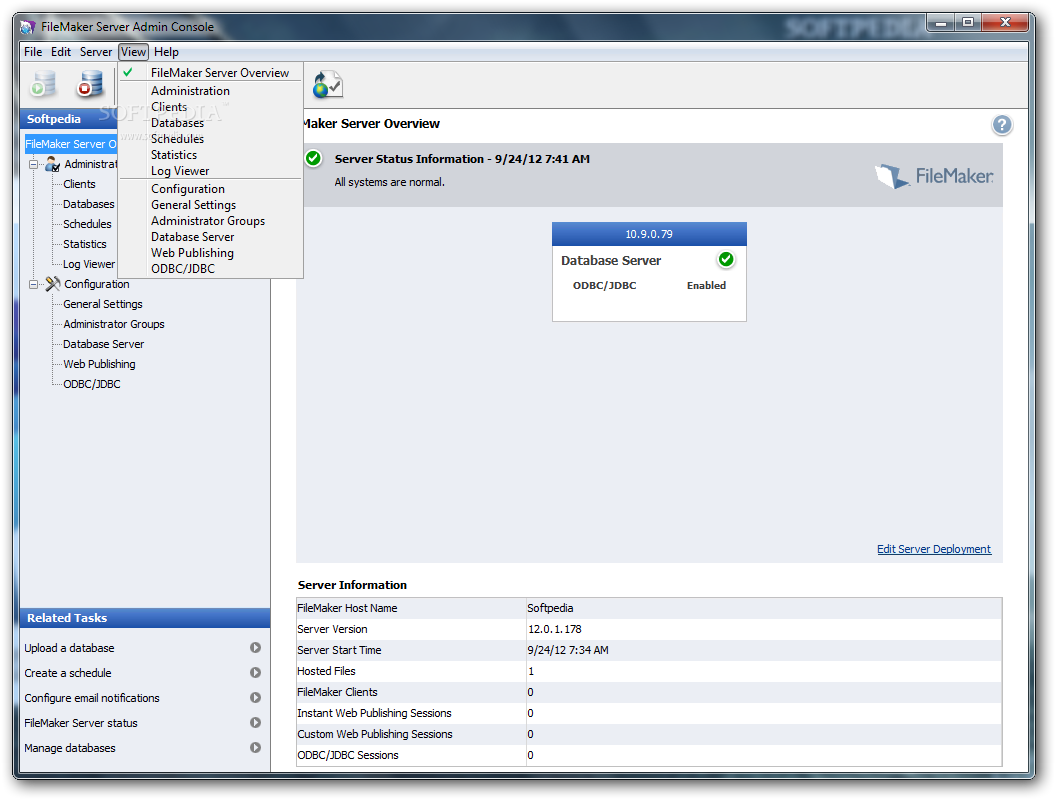Choose Administrator Groups in the View menu
This screenshot has height=800, width=1056.
211,221
